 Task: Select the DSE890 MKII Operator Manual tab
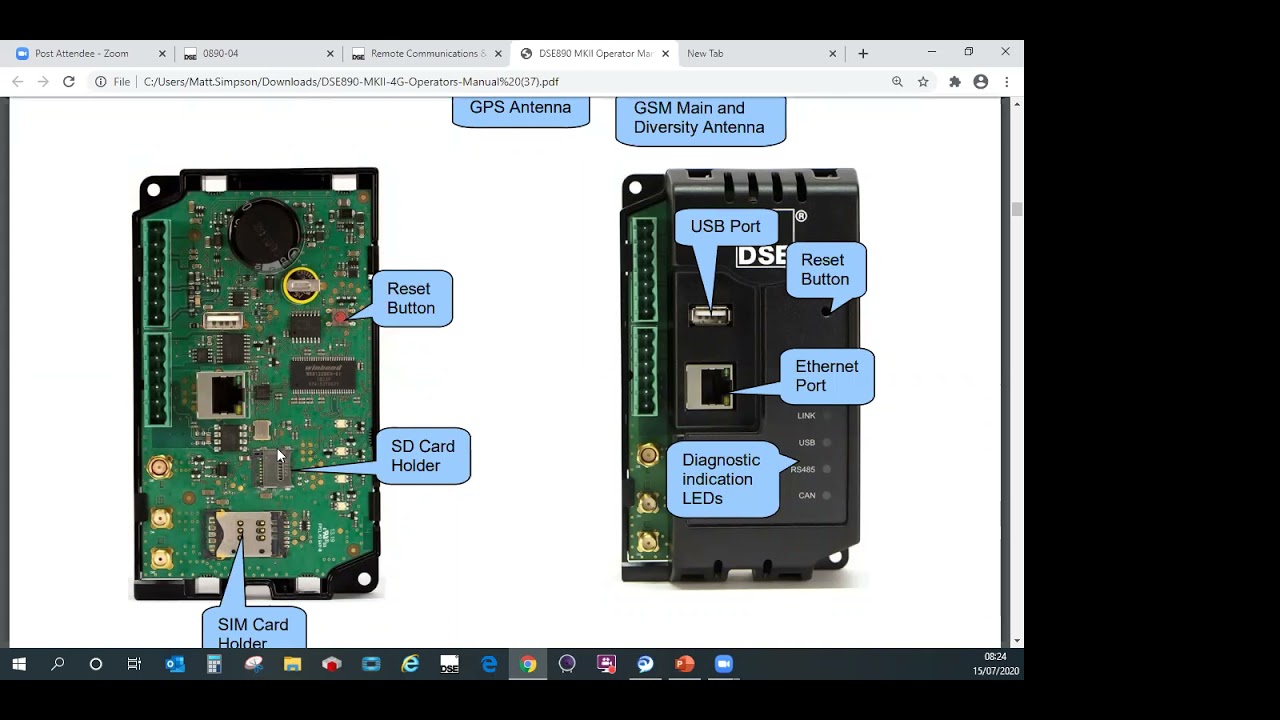[595, 54]
